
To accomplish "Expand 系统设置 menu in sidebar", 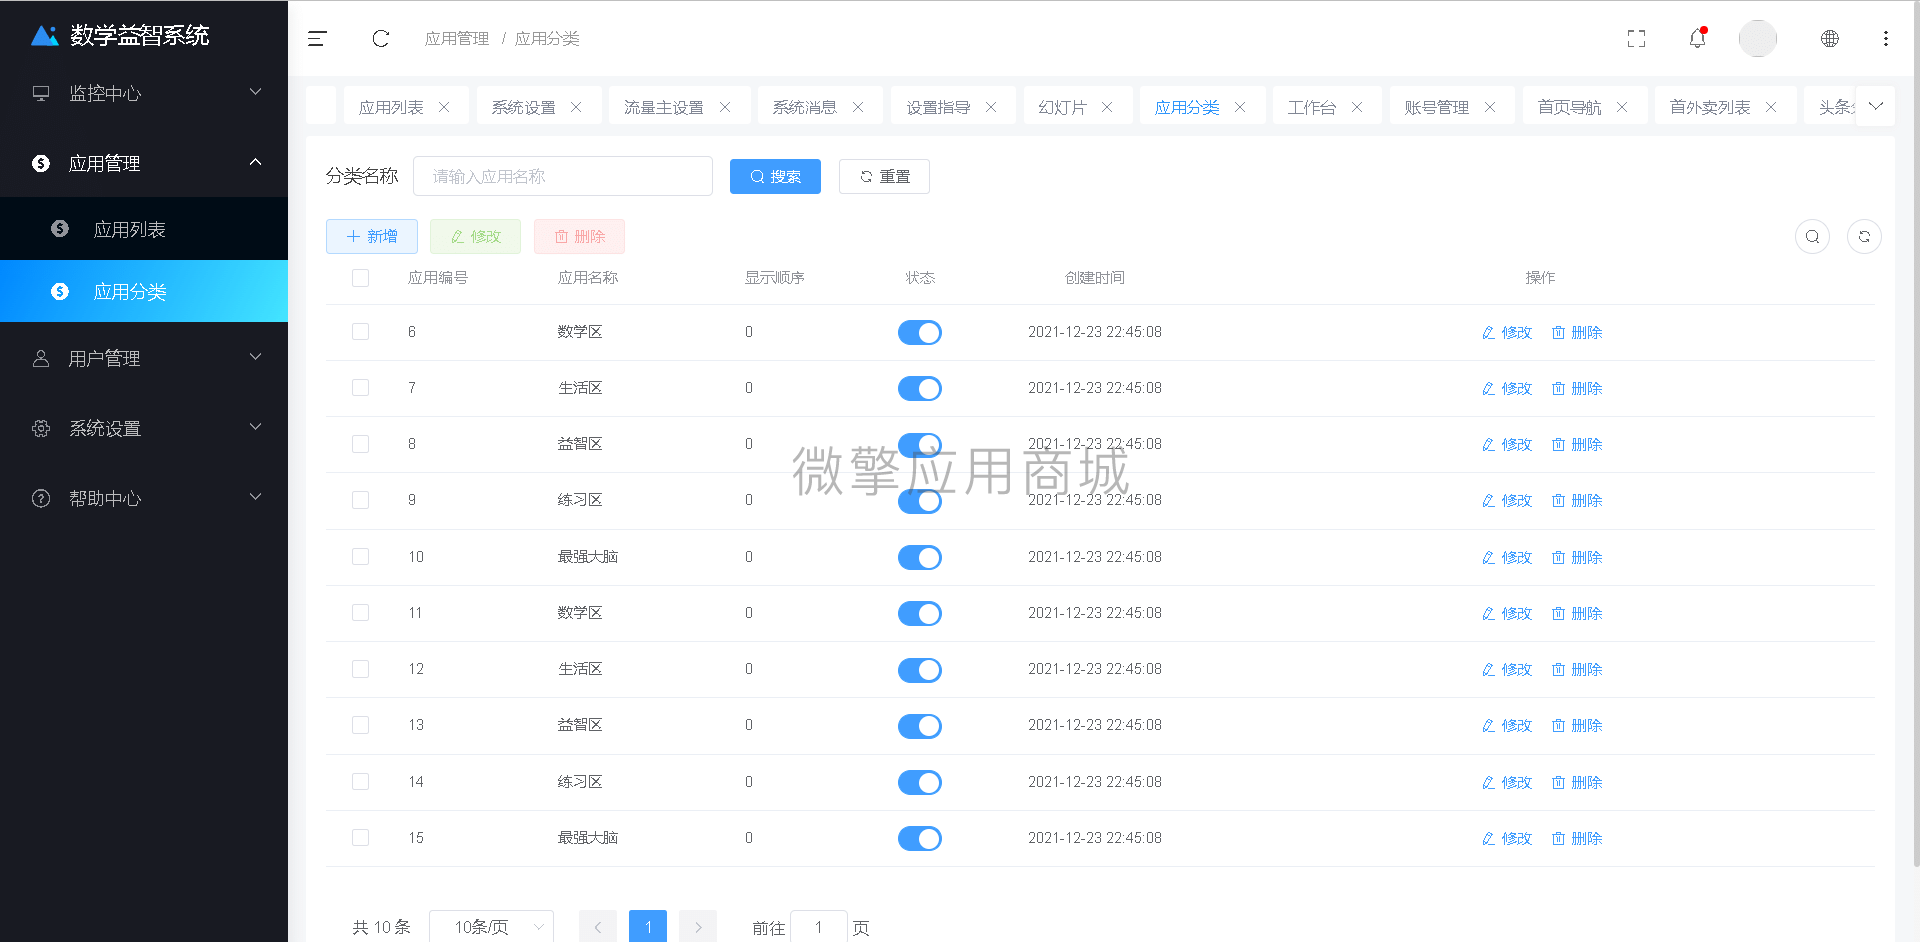I will 144,428.
